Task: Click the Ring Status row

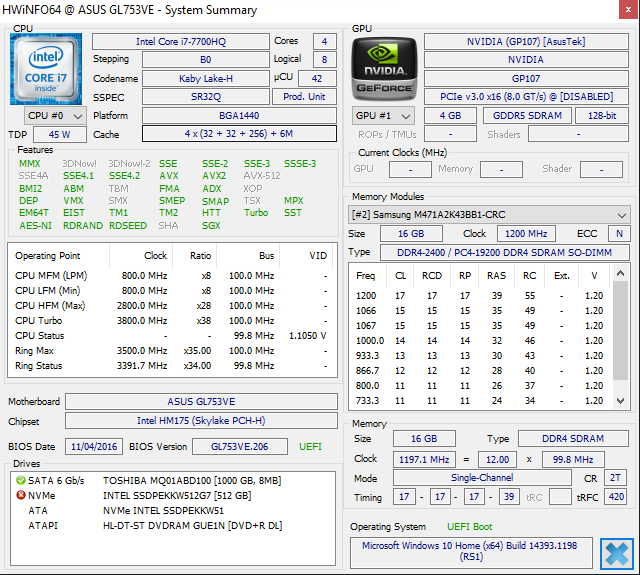Action: tap(171, 366)
